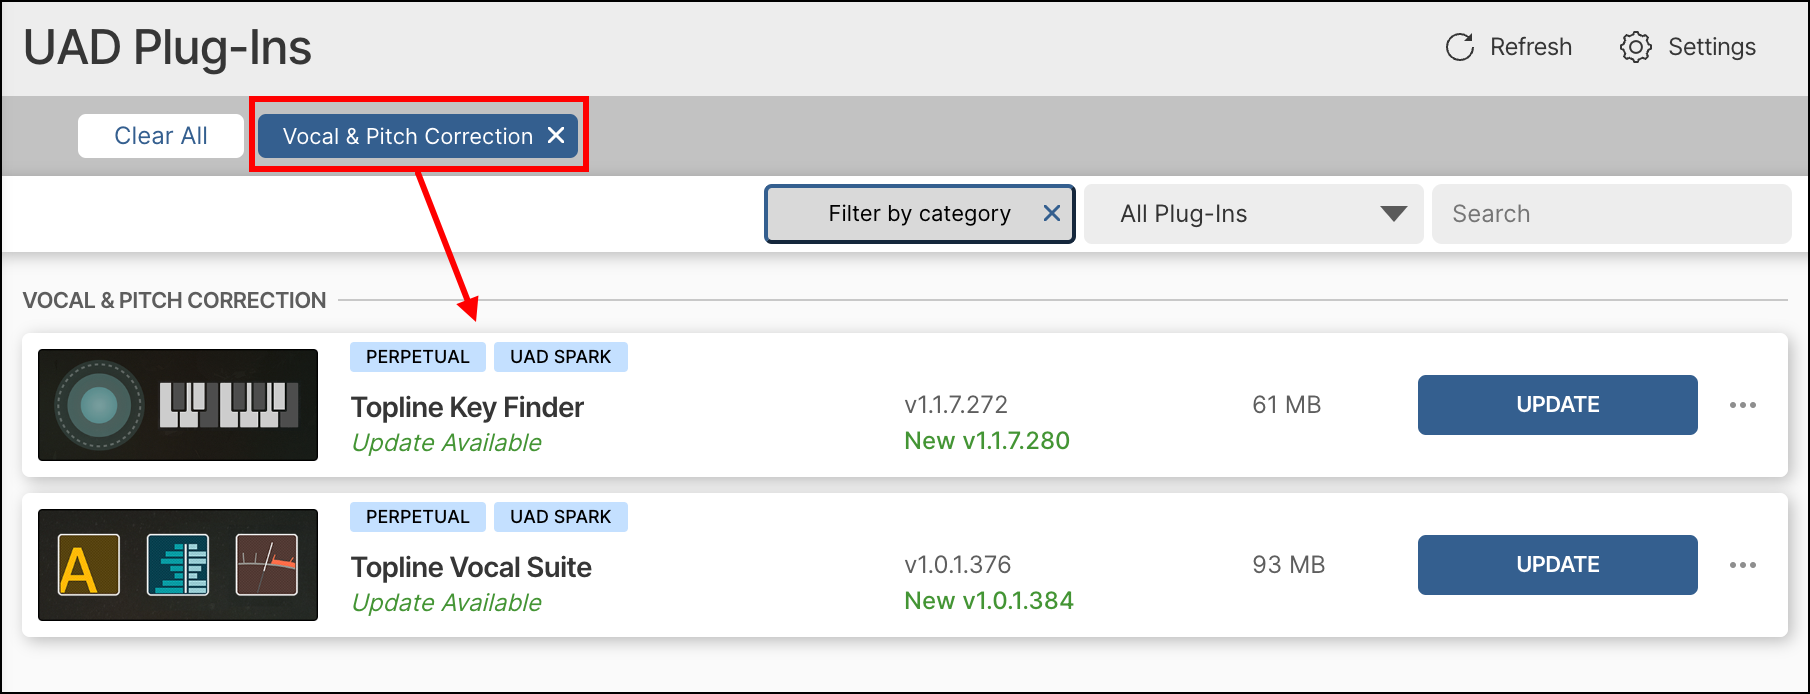
Task: Open Settings via the gear icon
Action: (1635, 47)
